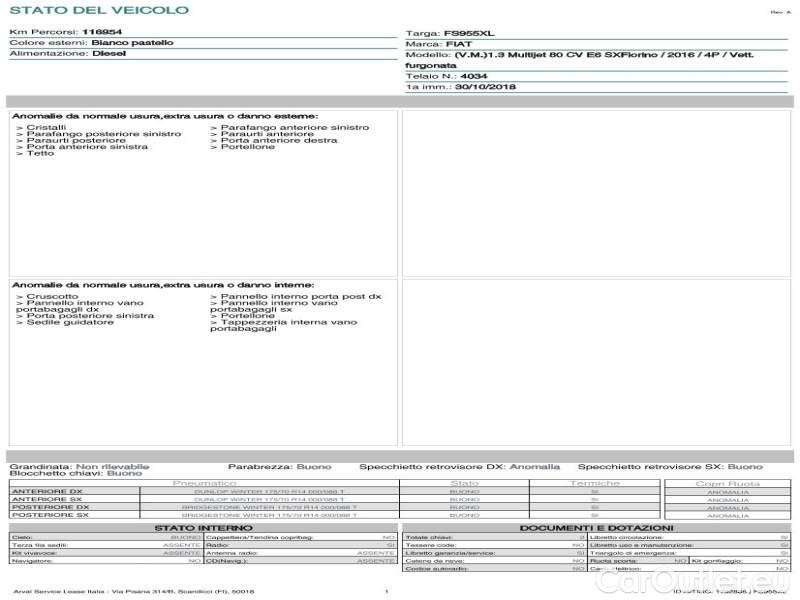
Task: Select the 'Telaio N.: 4034' field
Action: (x=446, y=77)
